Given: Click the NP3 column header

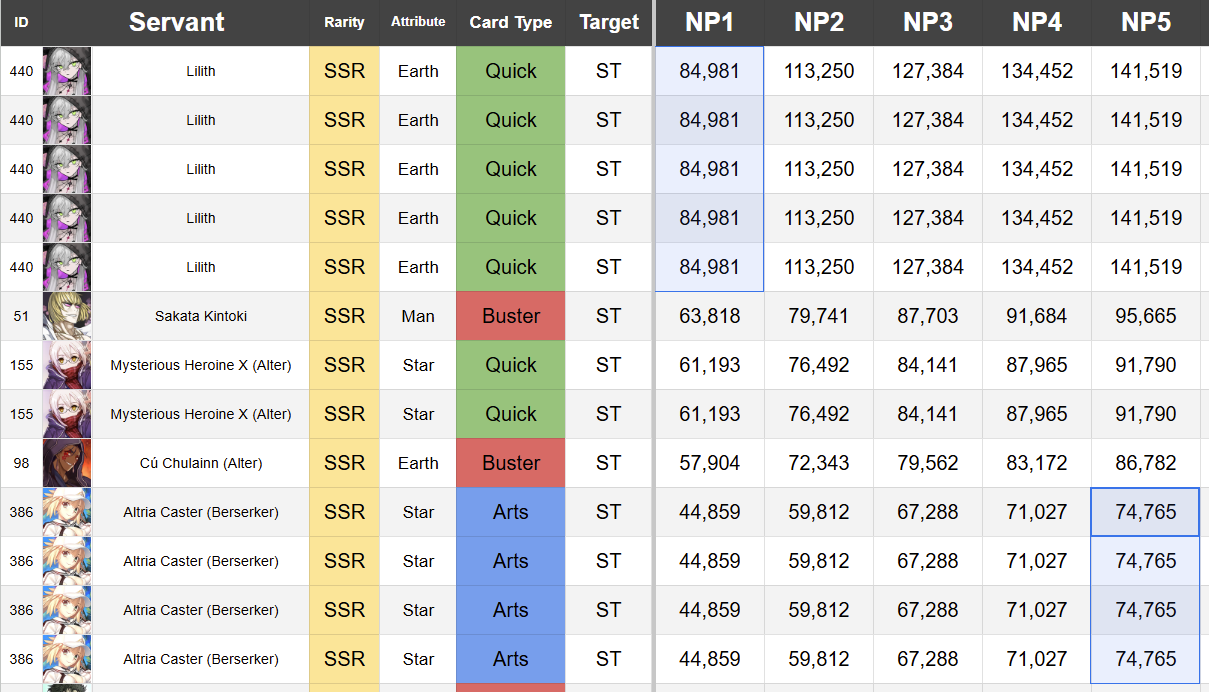Looking at the screenshot, I should pos(928,22).
